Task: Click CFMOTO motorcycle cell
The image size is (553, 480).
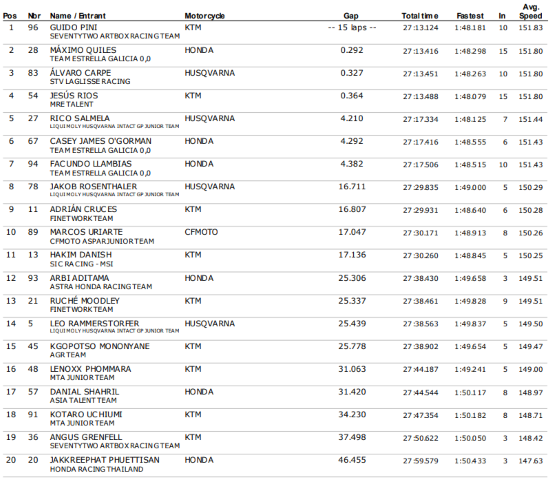Action: (x=201, y=232)
